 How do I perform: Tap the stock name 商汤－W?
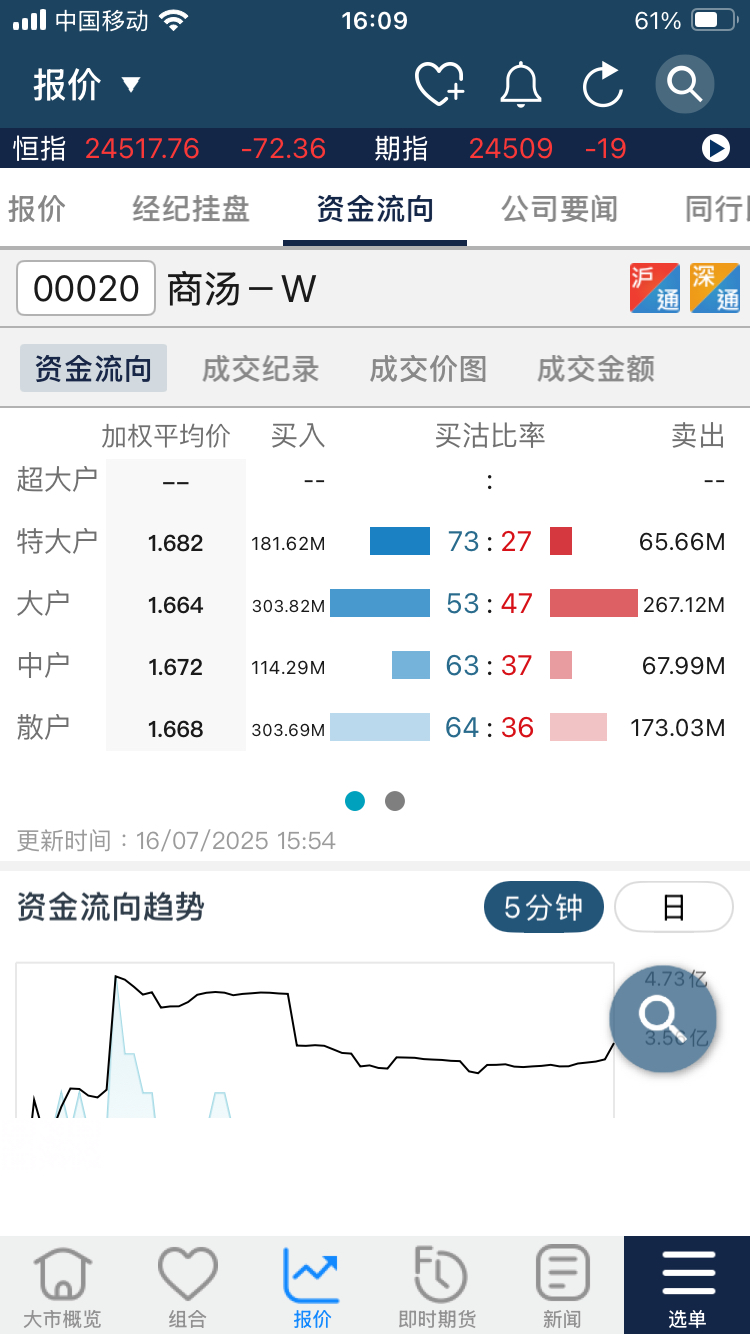pos(241,290)
